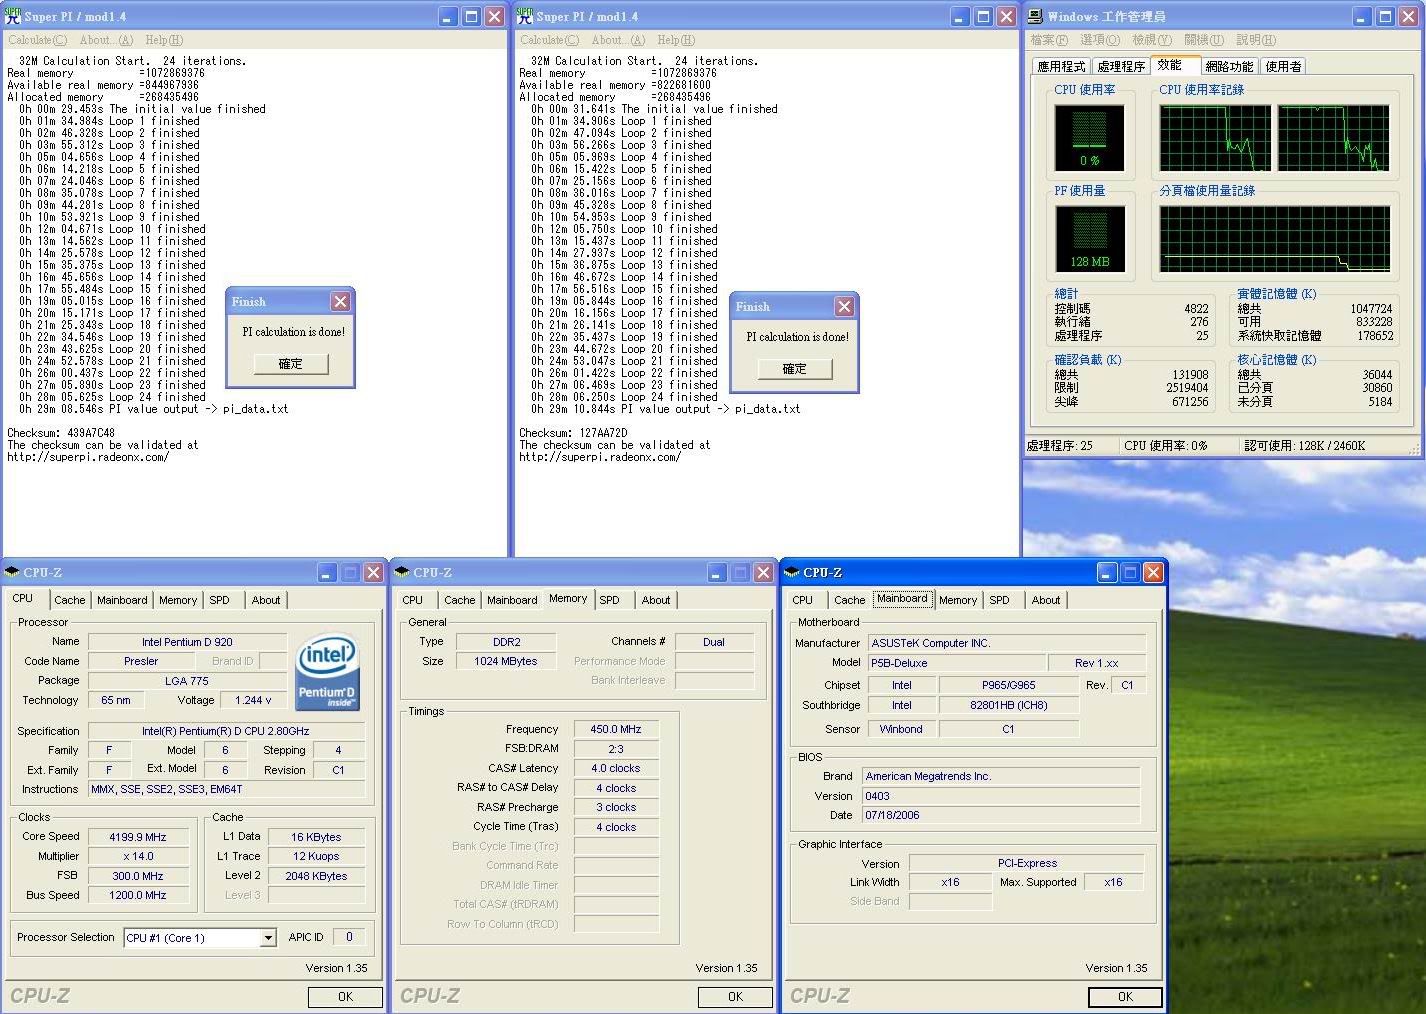Switch to 網路功能 tab in Task Manager
Viewport: 1426px width, 1014px height.
(x=1229, y=66)
